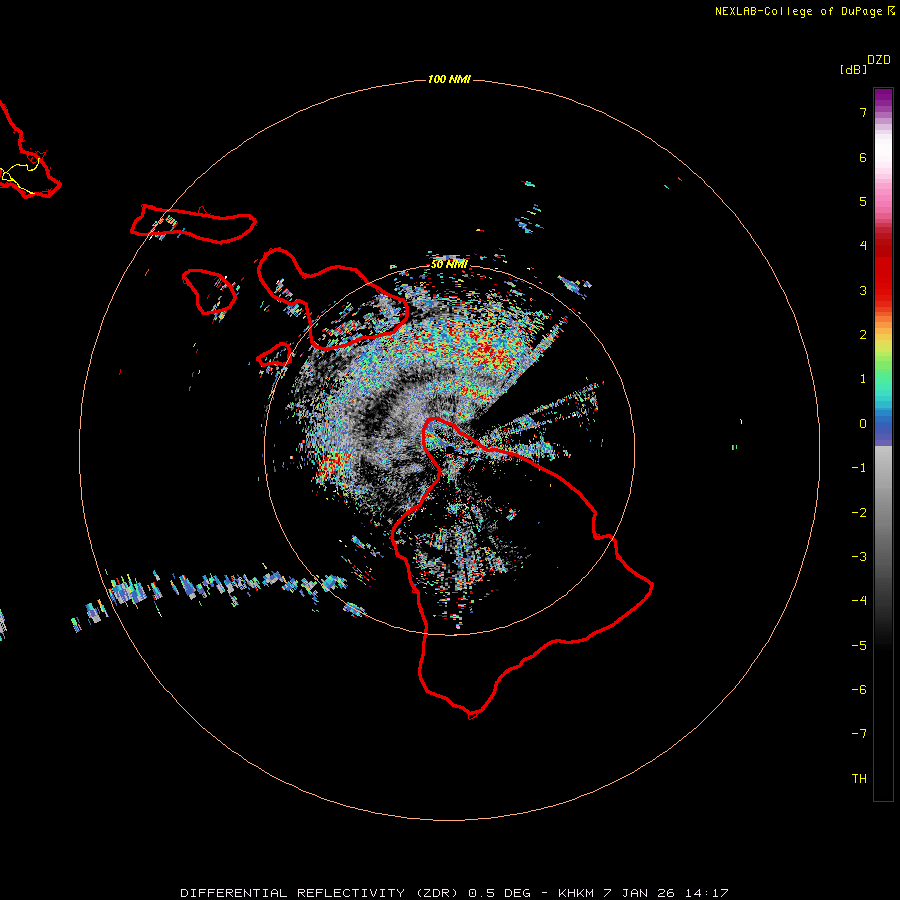
Task: Click the Differential Reflectivity (ZDR) caption title
Action: (321, 893)
